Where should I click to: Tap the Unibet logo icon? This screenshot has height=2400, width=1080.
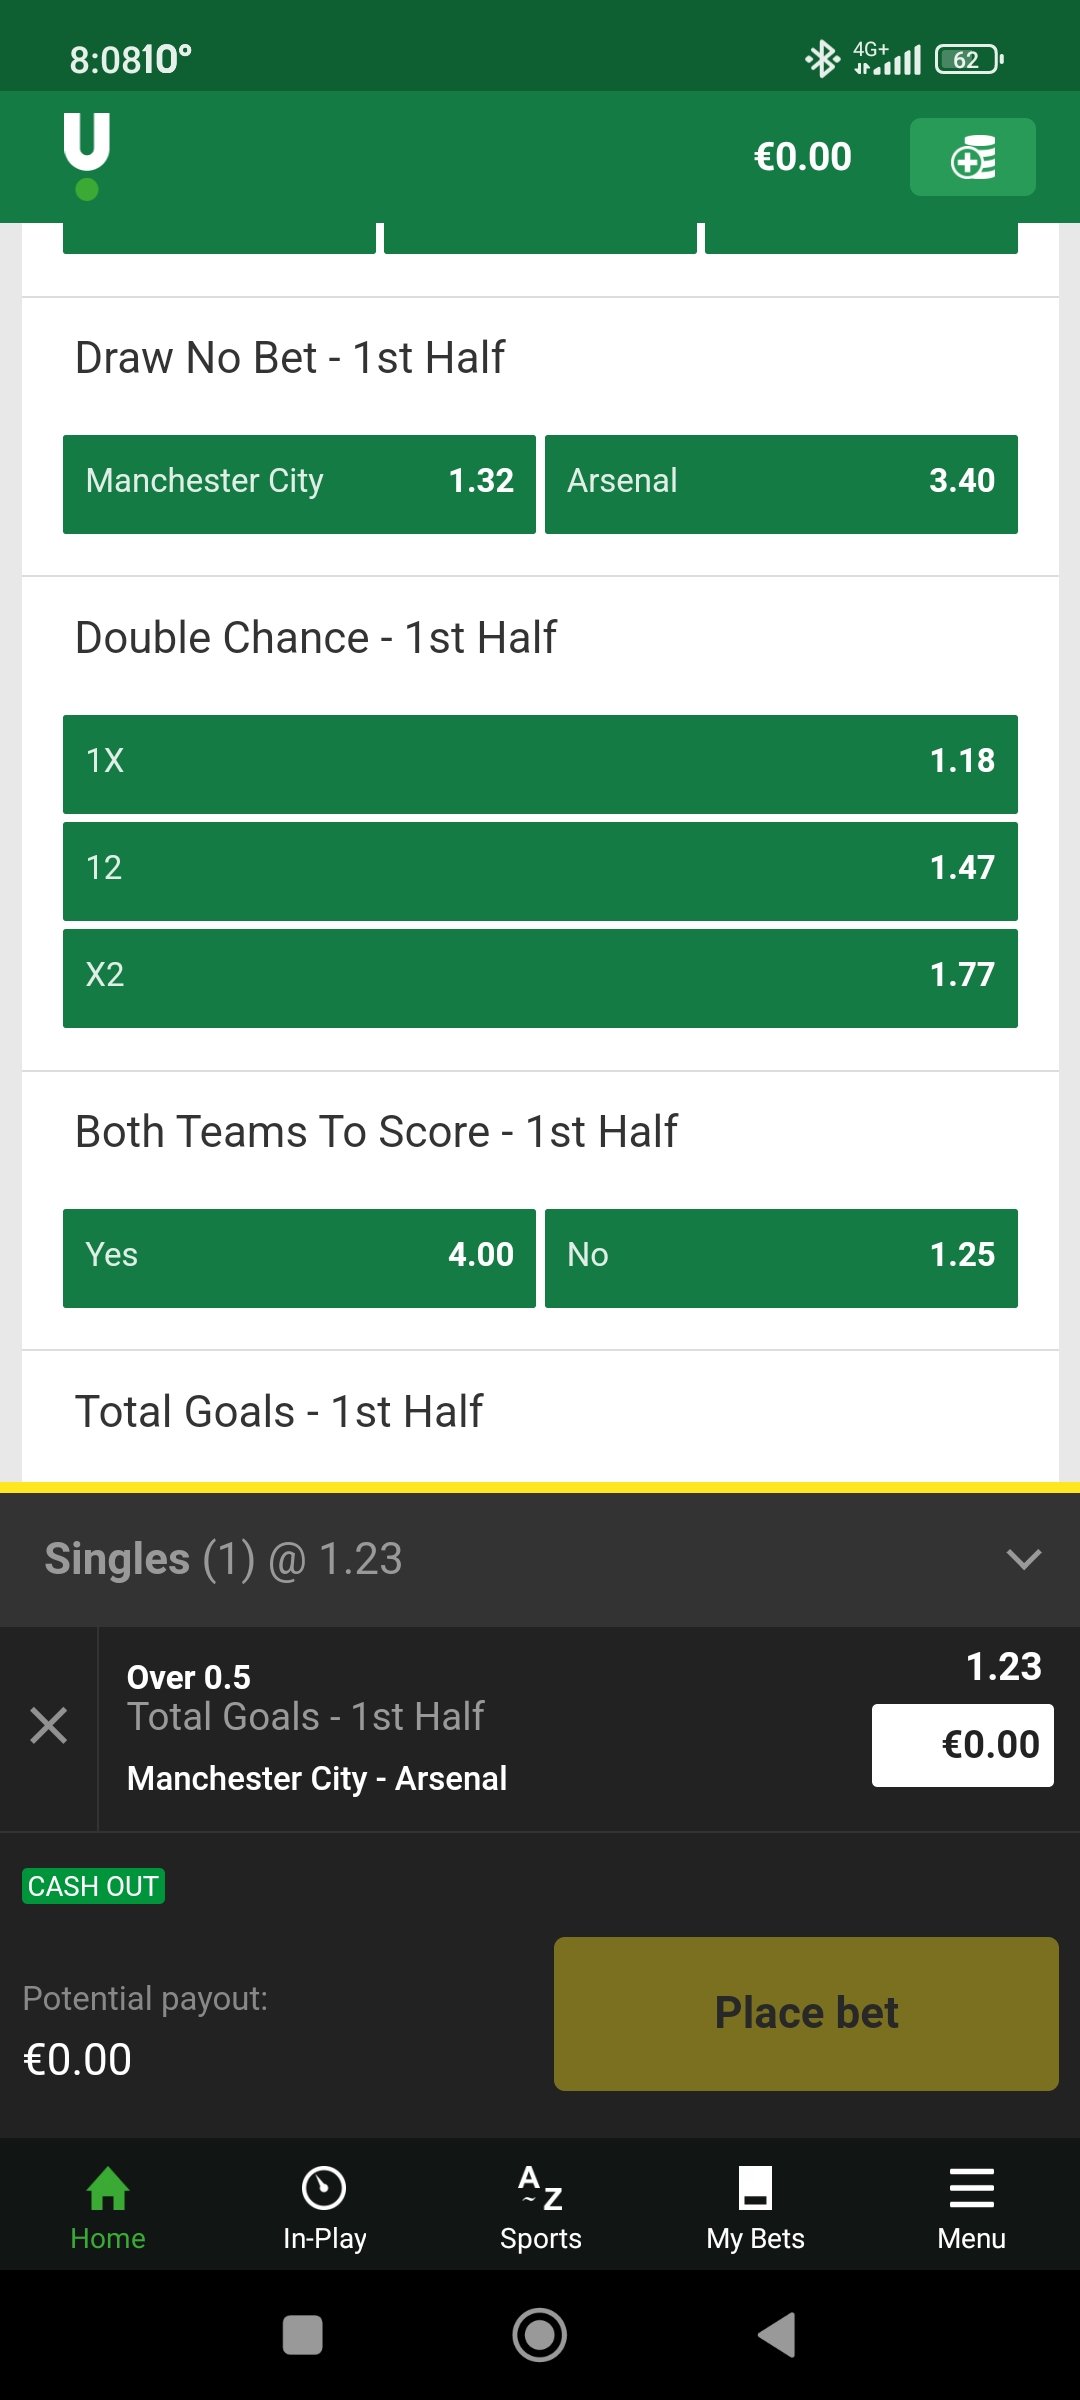[x=87, y=156]
